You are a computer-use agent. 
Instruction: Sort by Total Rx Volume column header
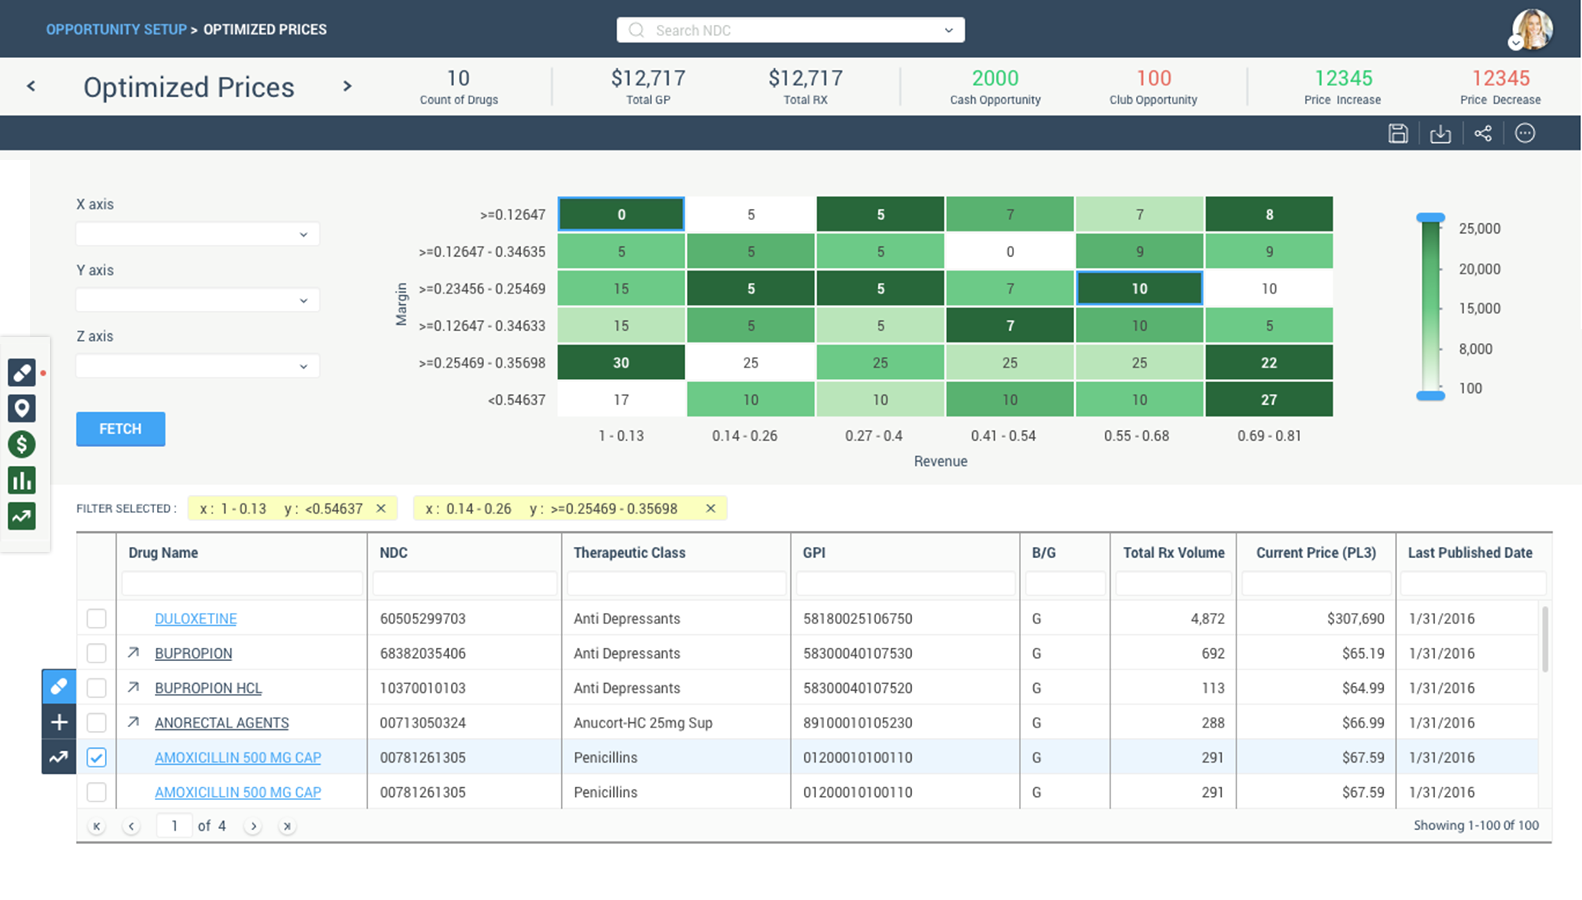[1173, 553]
